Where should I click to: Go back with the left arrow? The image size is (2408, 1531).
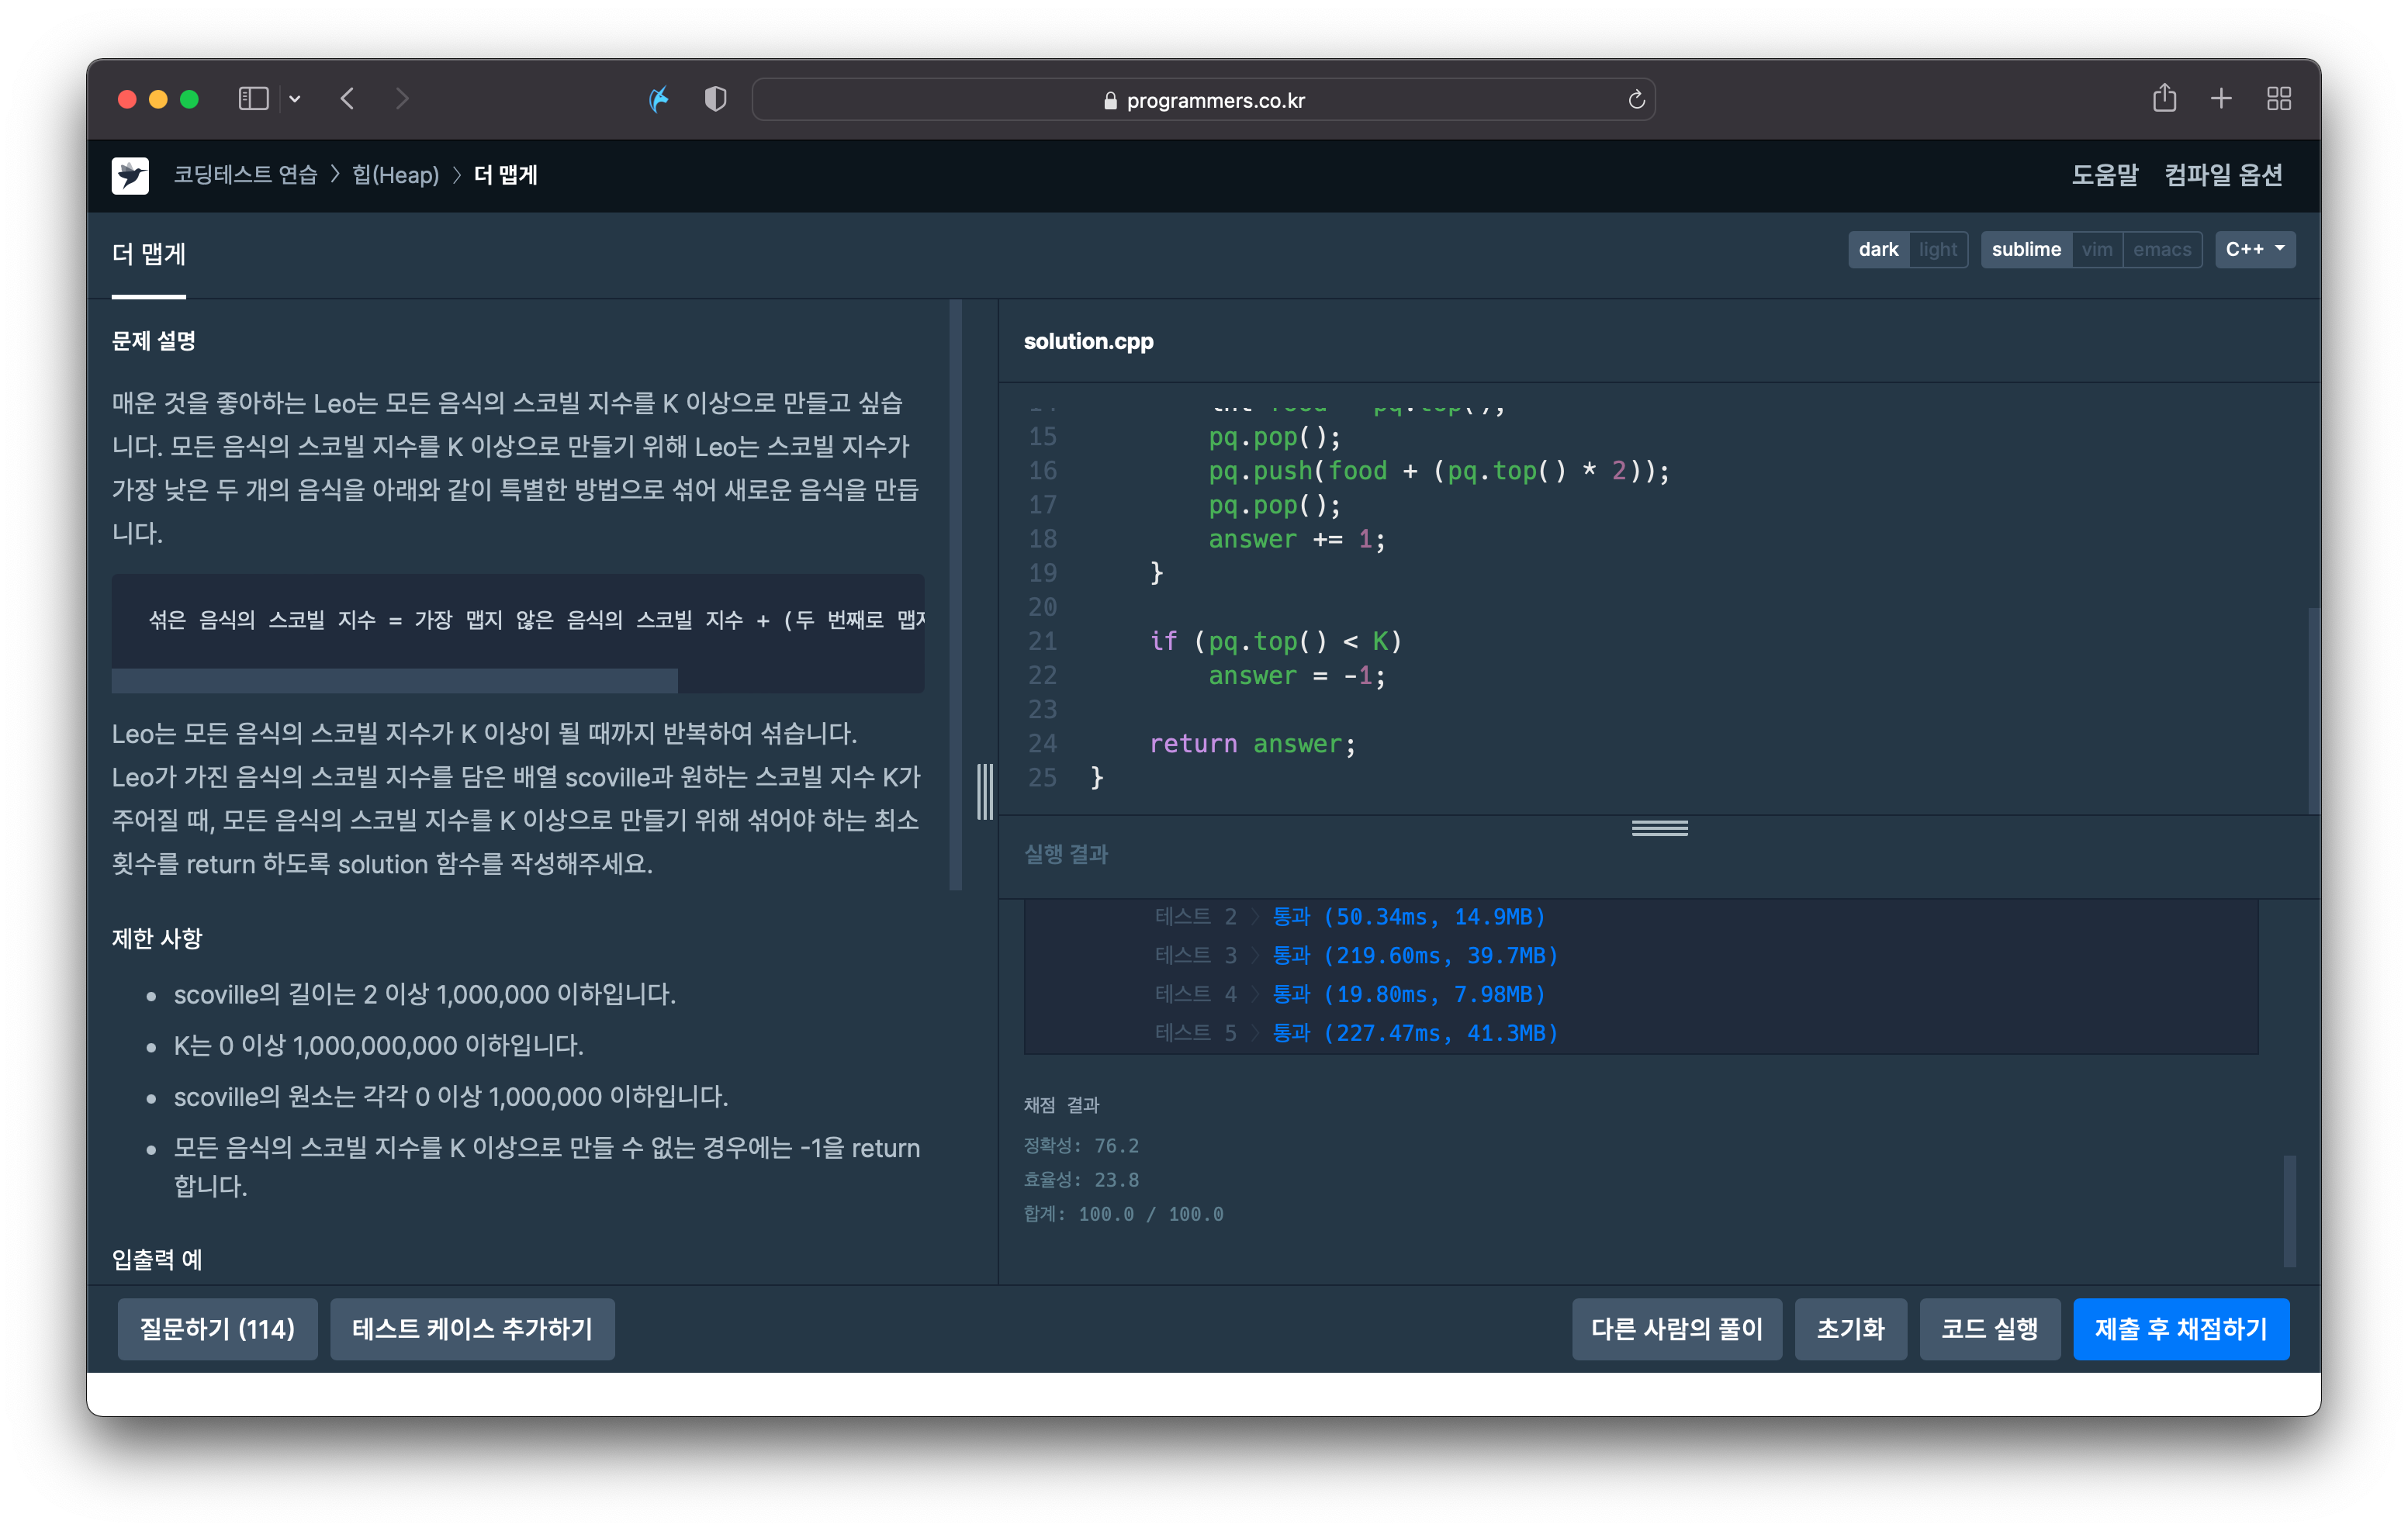point(347,99)
